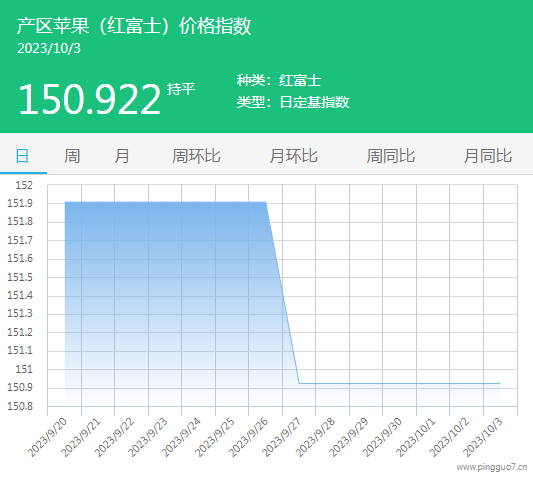Click the 2023/9/20 x-axis label
The width and height of the screenshot is (533, 477).
(x=47, y=437)
